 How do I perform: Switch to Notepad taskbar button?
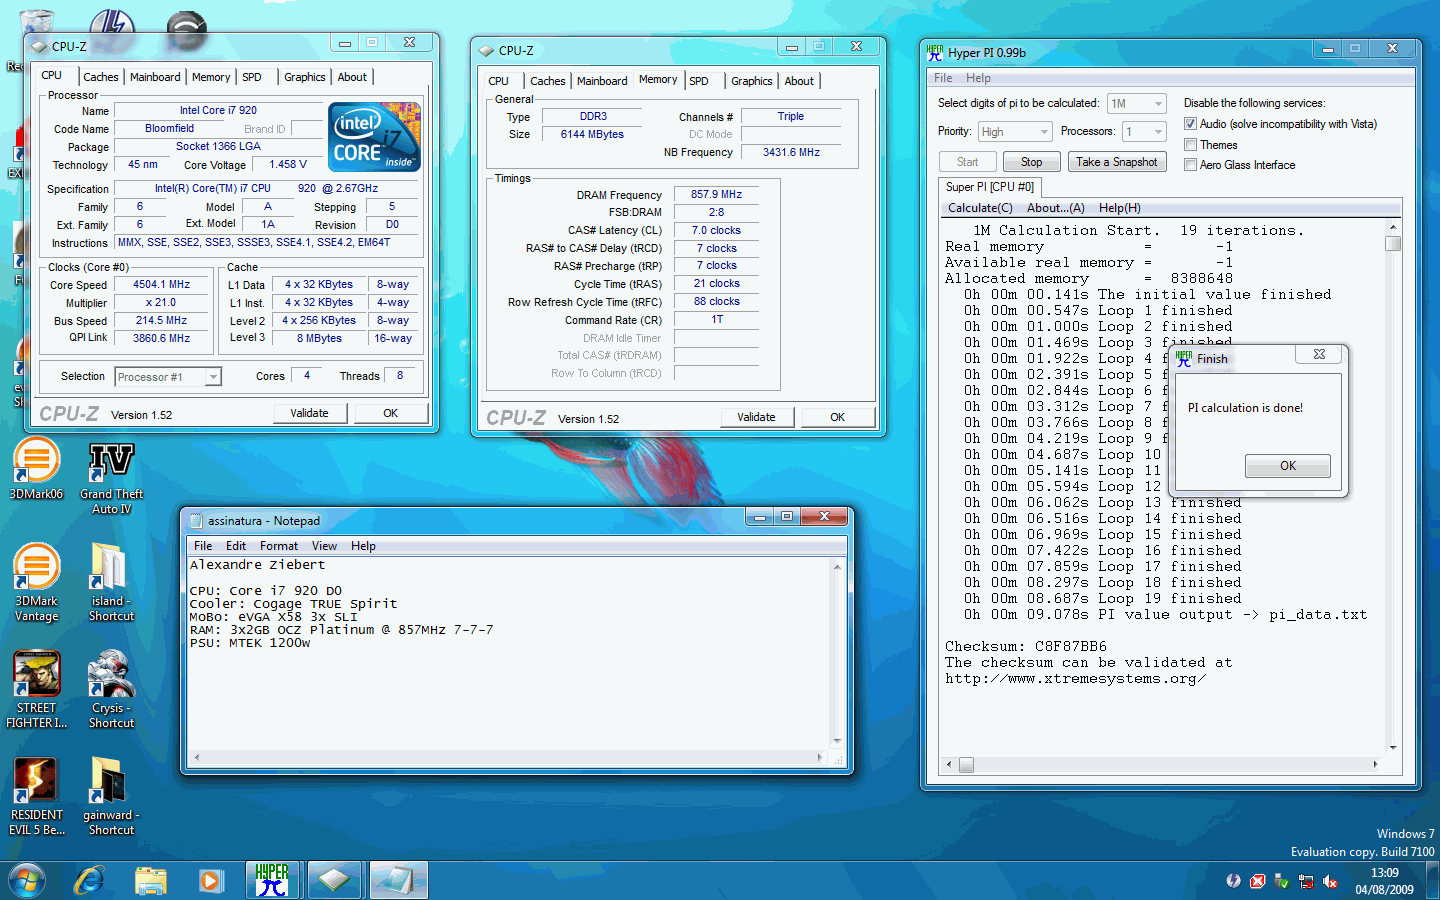397,880
